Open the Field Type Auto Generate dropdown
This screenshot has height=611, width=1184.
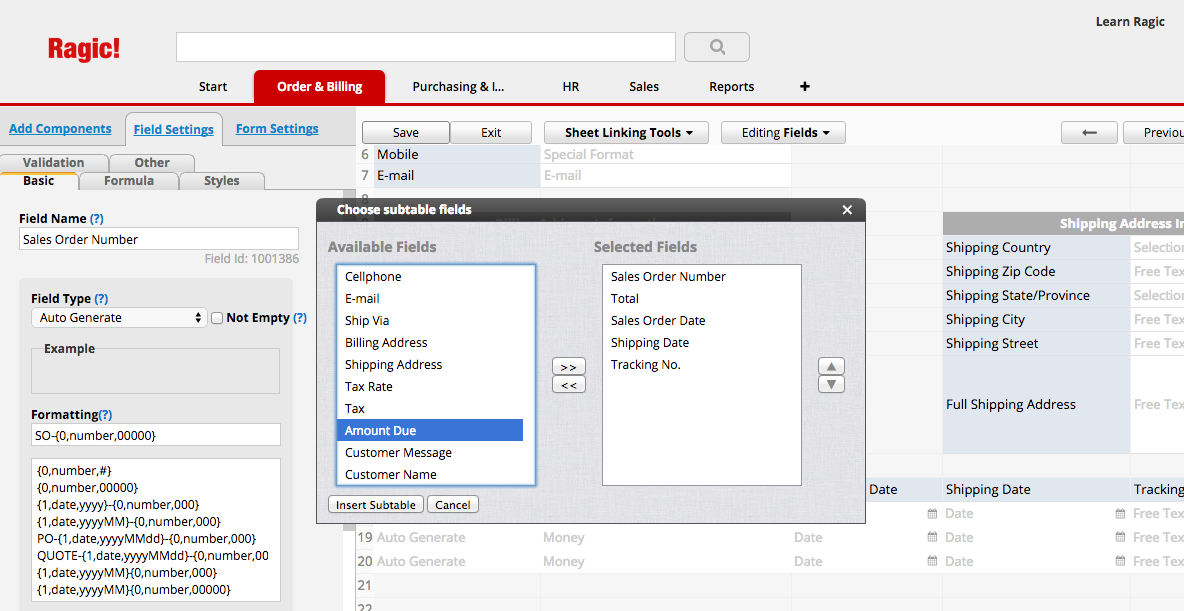118,318
